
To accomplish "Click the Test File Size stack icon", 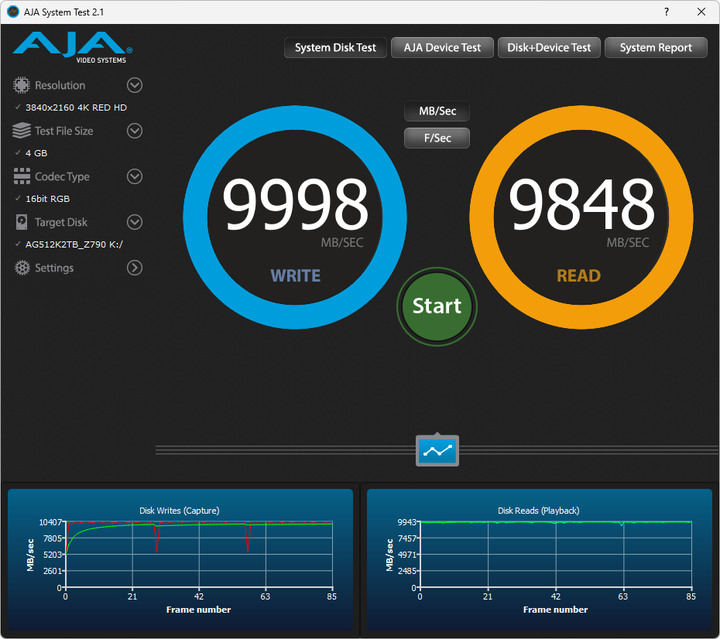I will point(21,130).
